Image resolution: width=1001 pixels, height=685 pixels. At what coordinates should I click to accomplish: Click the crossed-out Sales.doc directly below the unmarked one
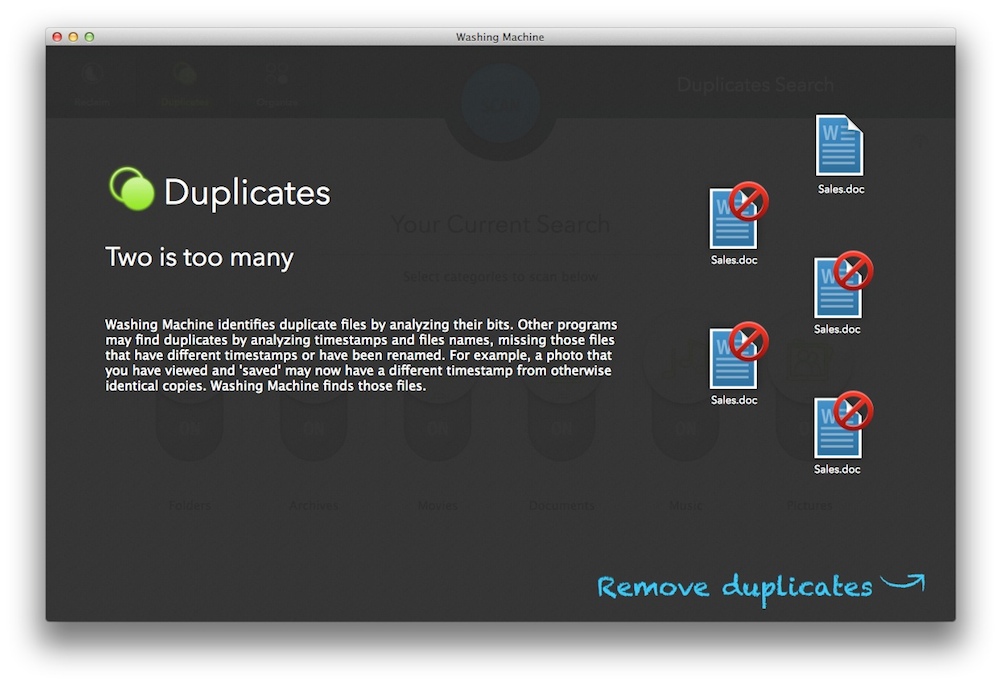[x=842, y=285]
